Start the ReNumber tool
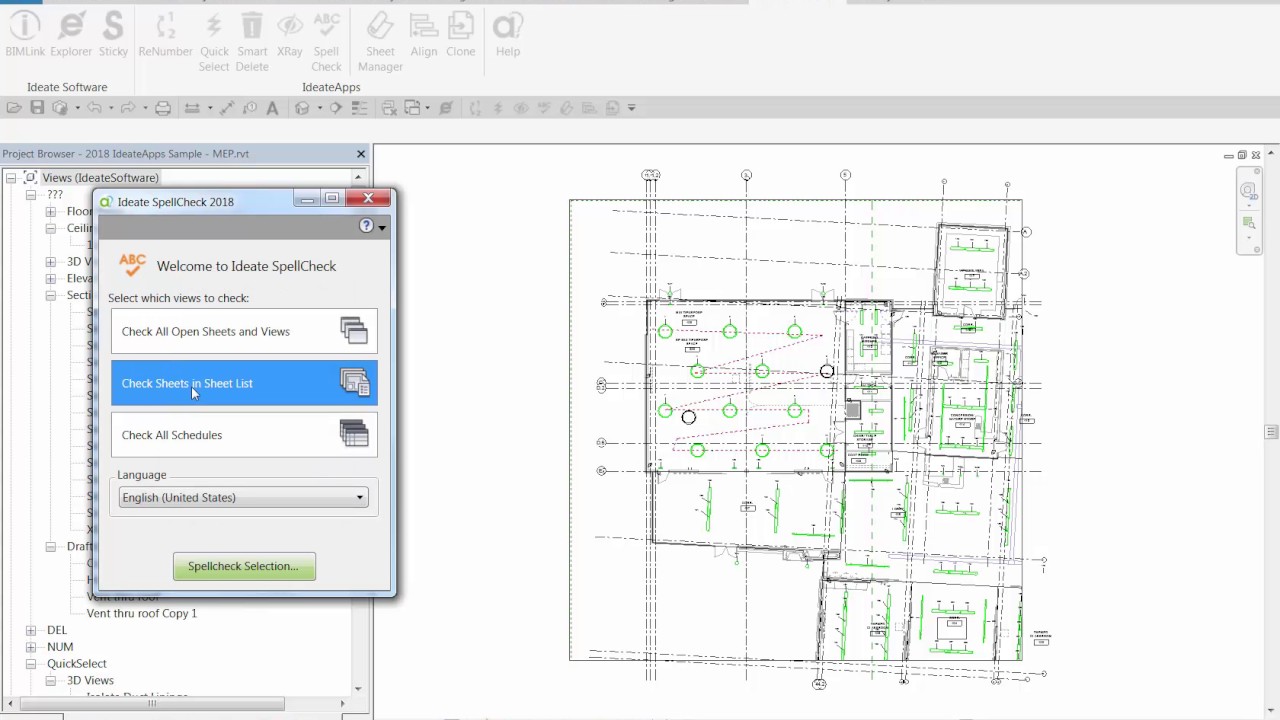Viewport: 1280px width, 720px height. coord(165,35)
